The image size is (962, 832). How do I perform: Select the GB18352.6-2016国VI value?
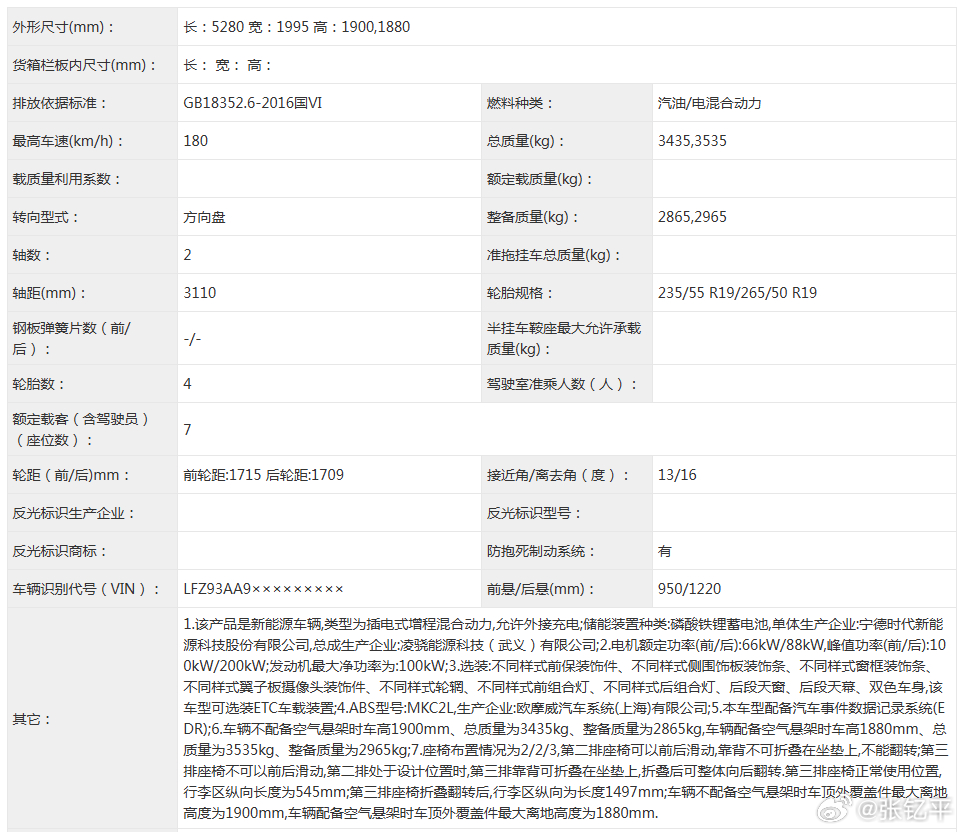coord(253,103)
